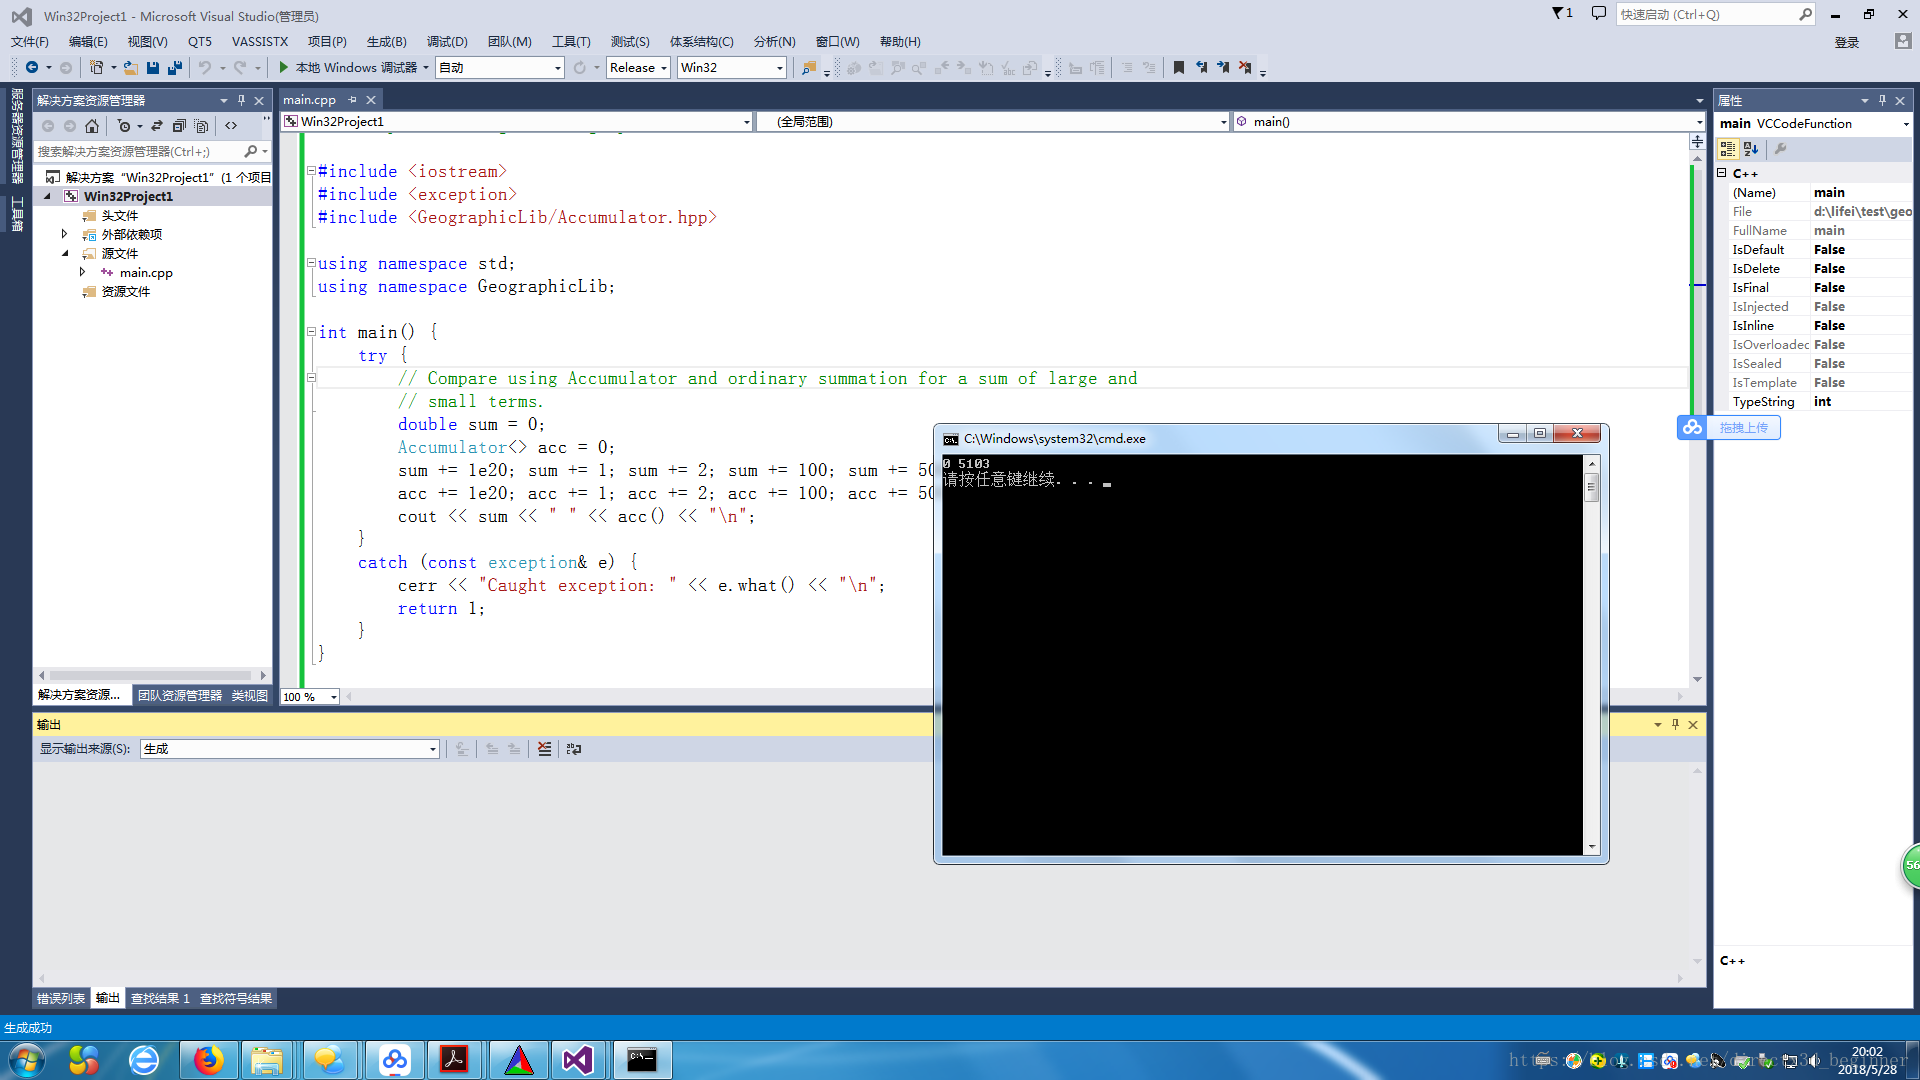Open the 自动 solution configuration dropdown
This screenshot has height=1080, width=1920.
tap(558, 68)
